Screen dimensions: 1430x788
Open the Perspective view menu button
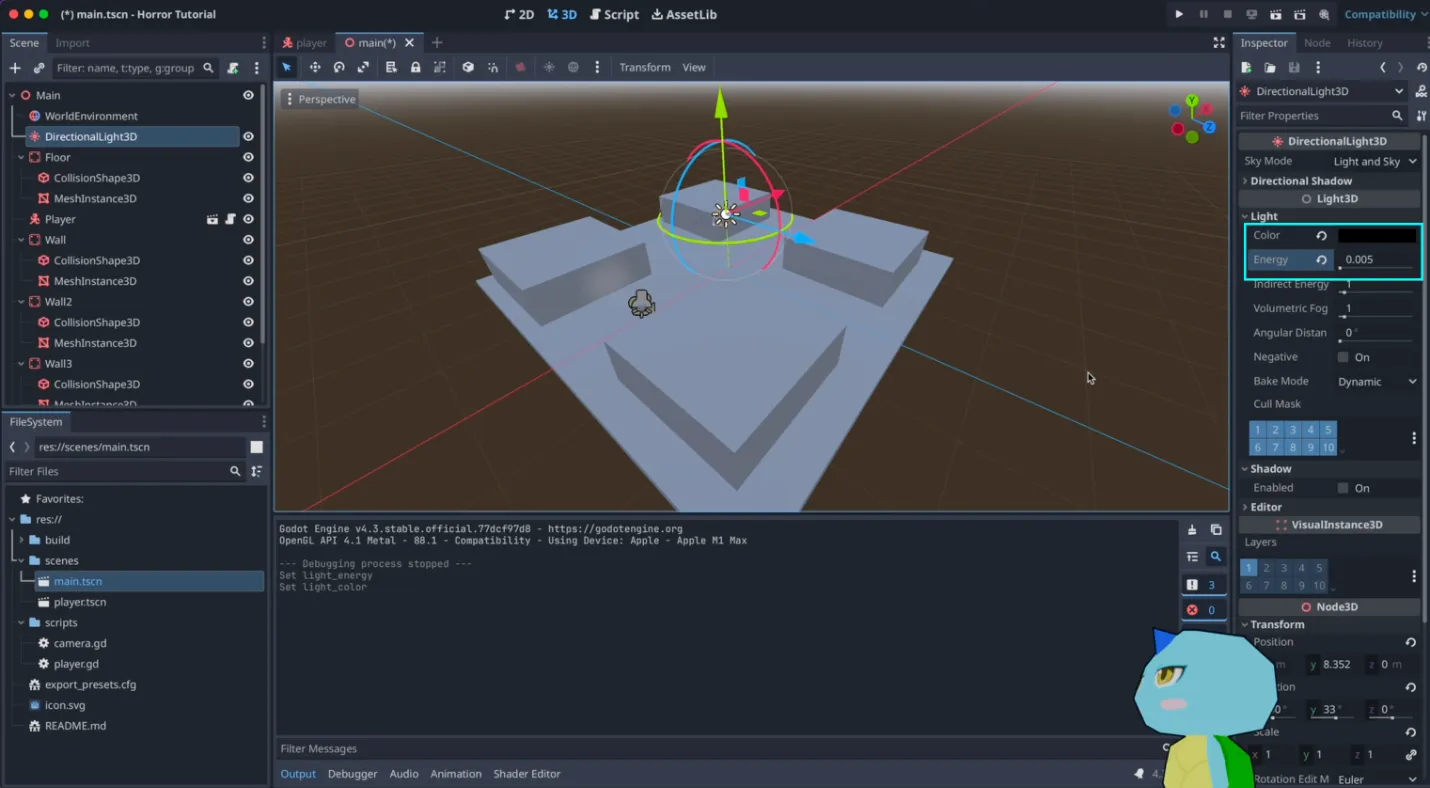click(320, 99)
